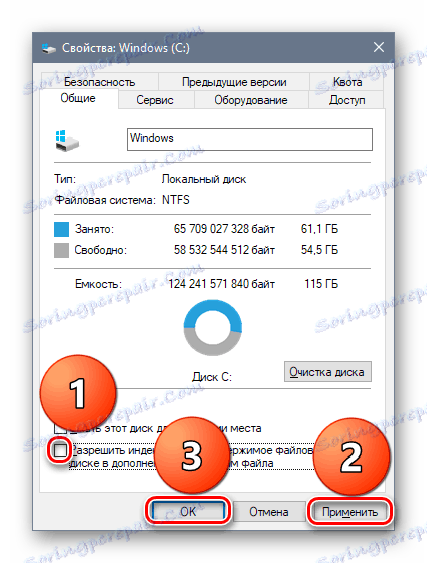Open Очистка диска disk cleanup
This screenshot has height=563, width=427.
tap(328, 372)
